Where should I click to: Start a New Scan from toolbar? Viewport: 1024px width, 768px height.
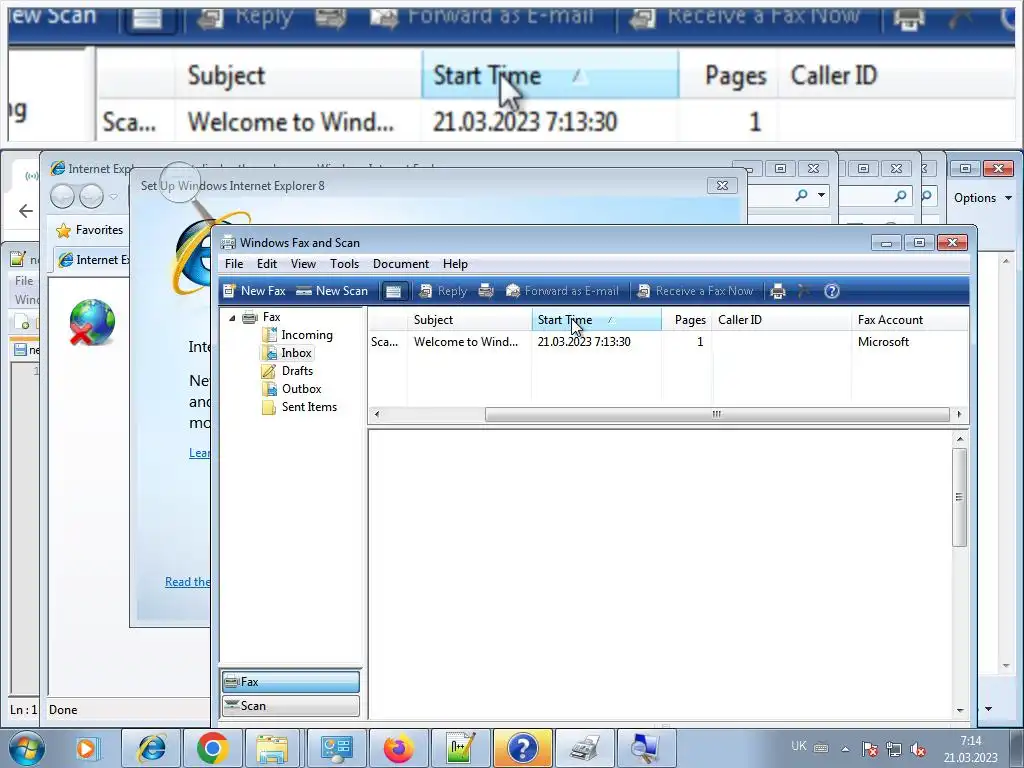[332, 291]
